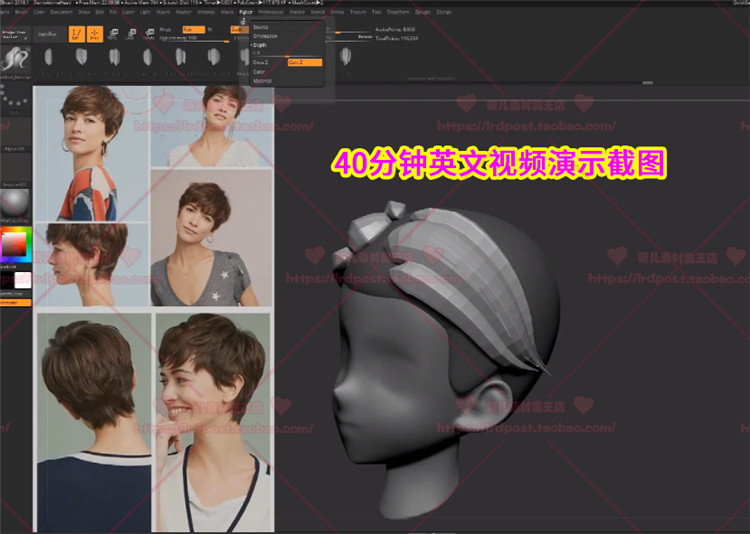The height and width of the screenshot is (534, 750).
Task: Toggle the Zadd button
Action: click(x=238, y=30)
